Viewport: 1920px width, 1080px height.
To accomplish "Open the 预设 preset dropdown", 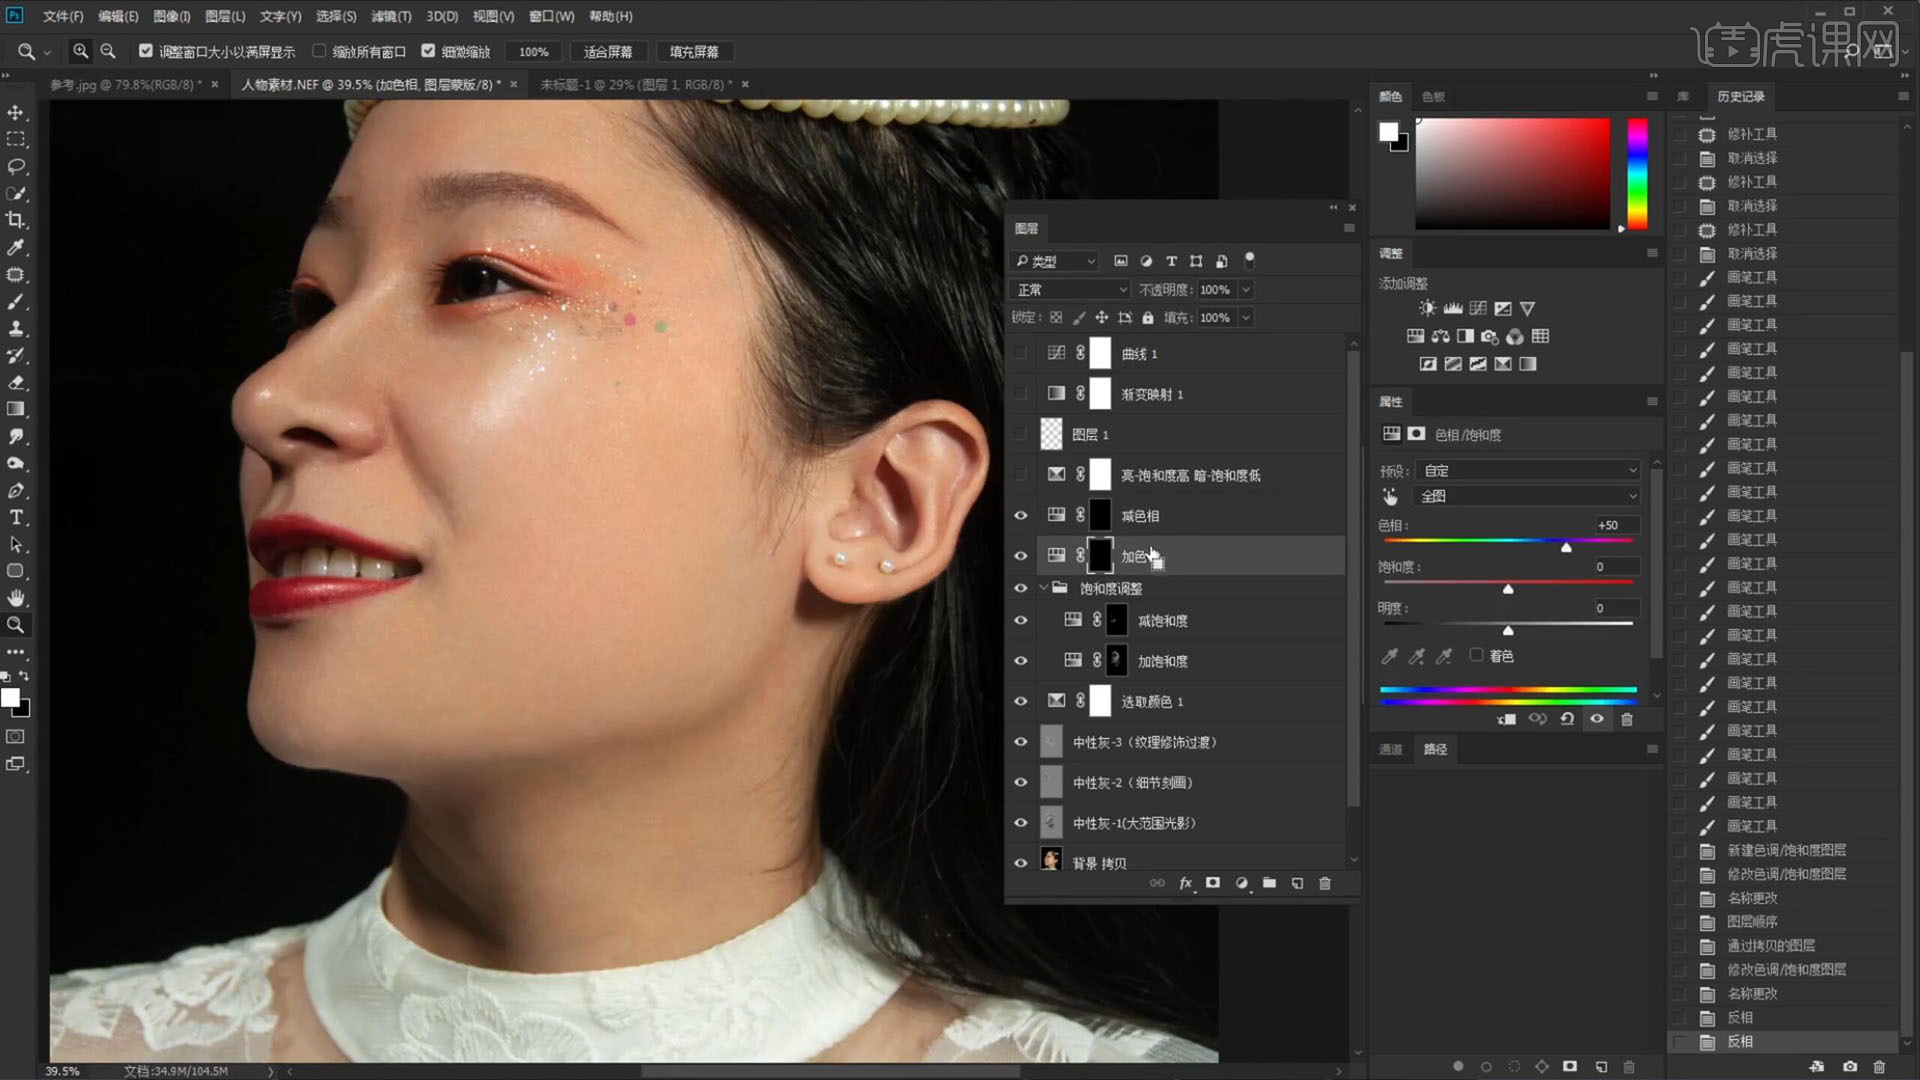I will [x=1528, y=470].
